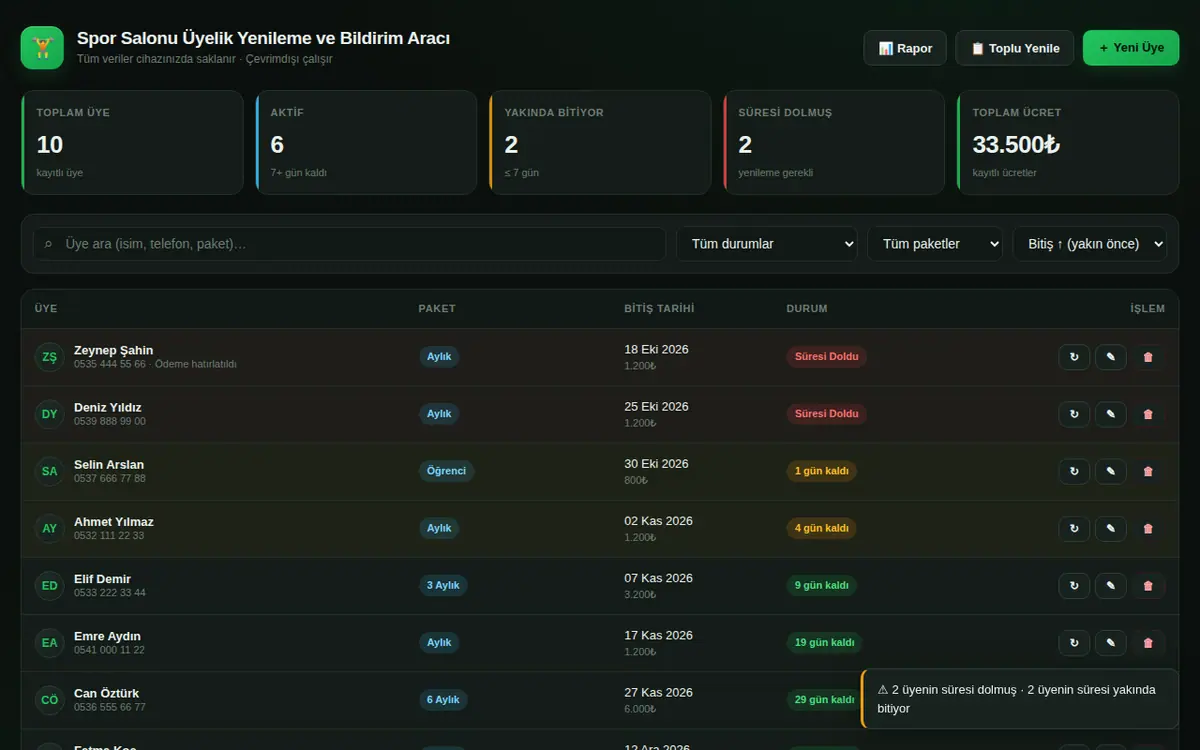Delete member Elif Demir
Screen dimensions: 1200x750
(x=1148, y=586)
